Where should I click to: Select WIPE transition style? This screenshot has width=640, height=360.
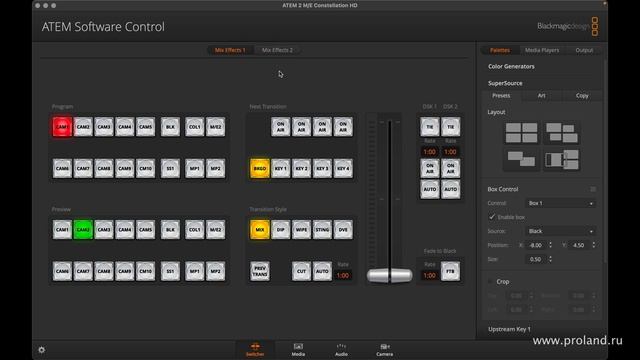pos(302,230)
